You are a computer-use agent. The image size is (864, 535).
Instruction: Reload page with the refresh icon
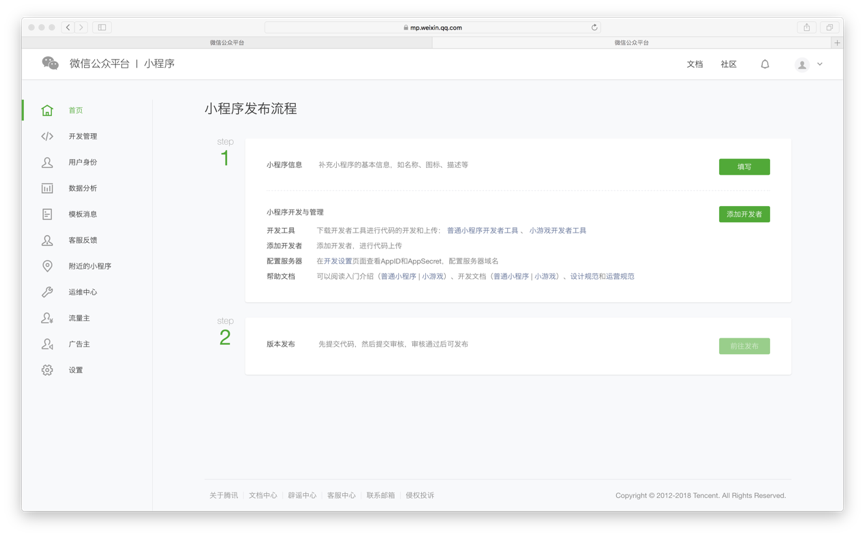tap(594, 27)
